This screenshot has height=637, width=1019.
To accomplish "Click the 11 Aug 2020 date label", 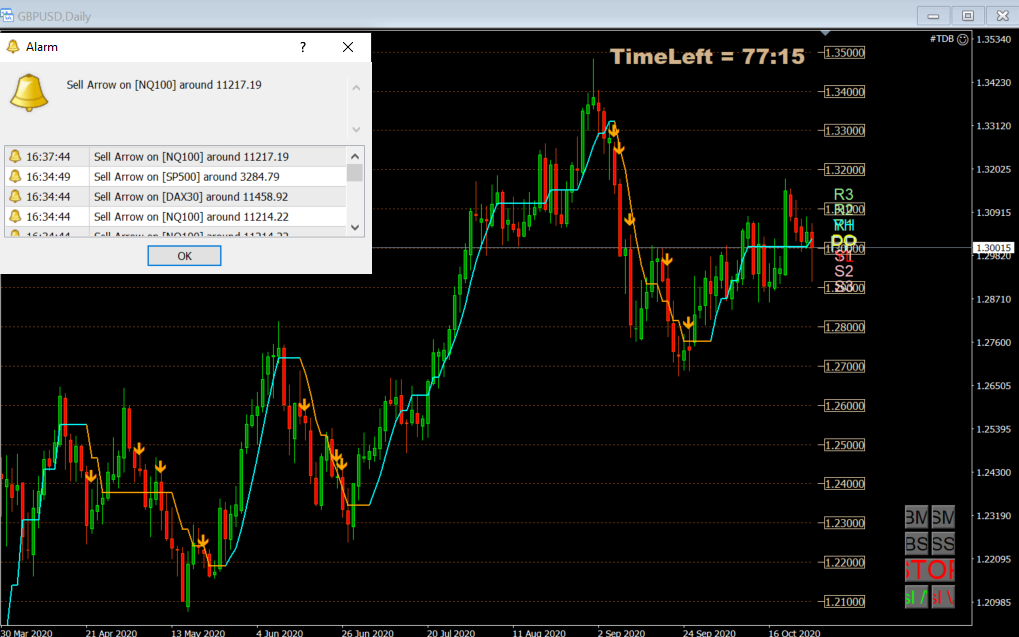I will 539,632.
